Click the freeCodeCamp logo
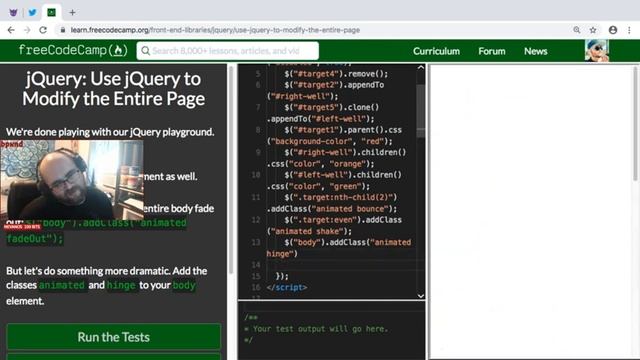 click(x=73, y=50)
